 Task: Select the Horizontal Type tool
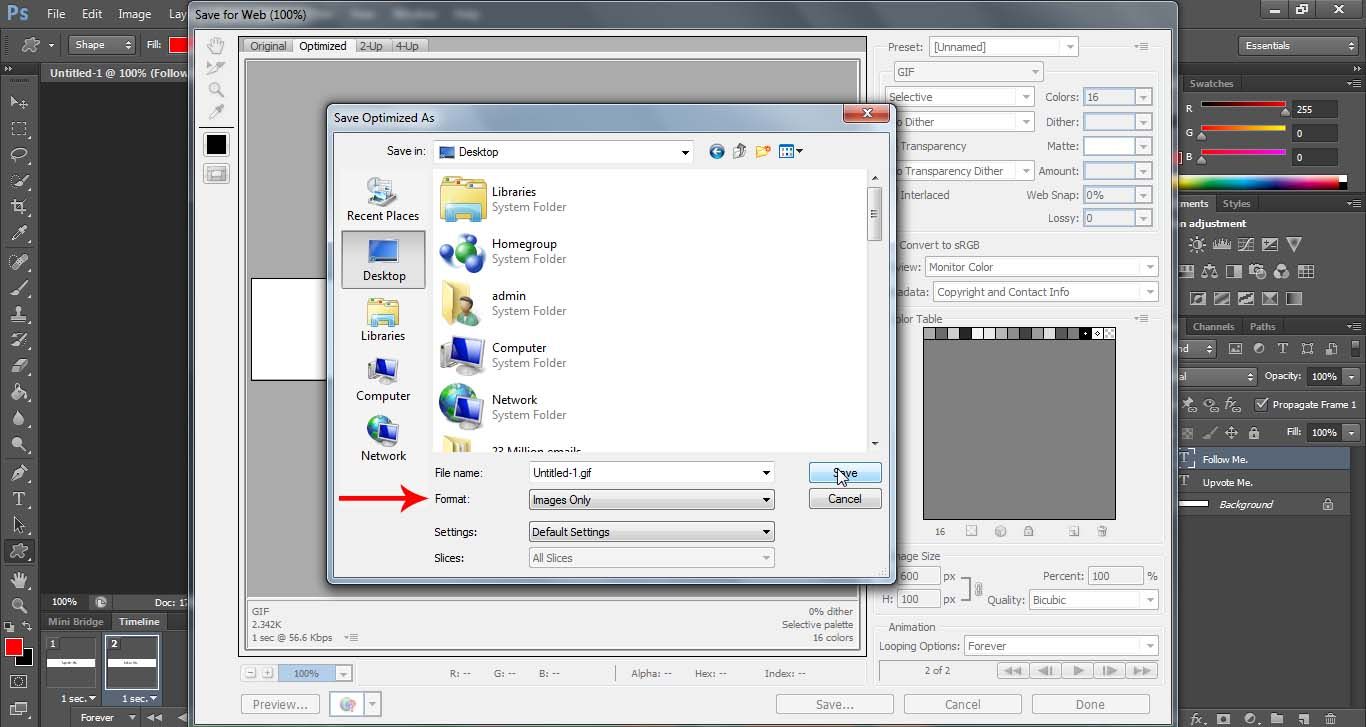point(19,499)
